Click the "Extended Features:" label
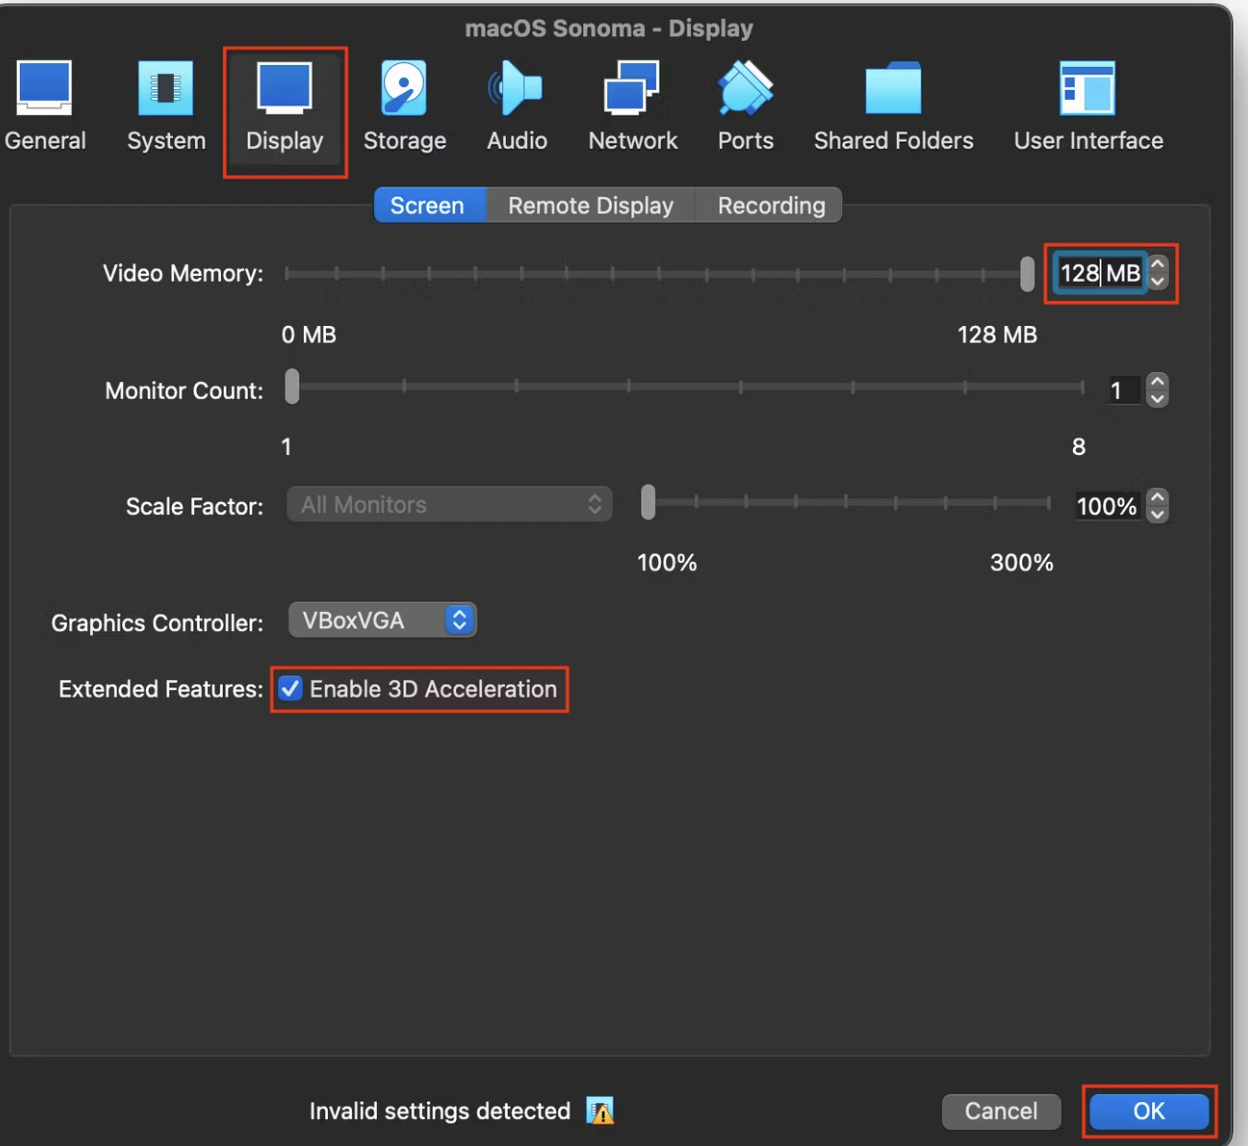Screen dimensions: 1248x1146 161,689
